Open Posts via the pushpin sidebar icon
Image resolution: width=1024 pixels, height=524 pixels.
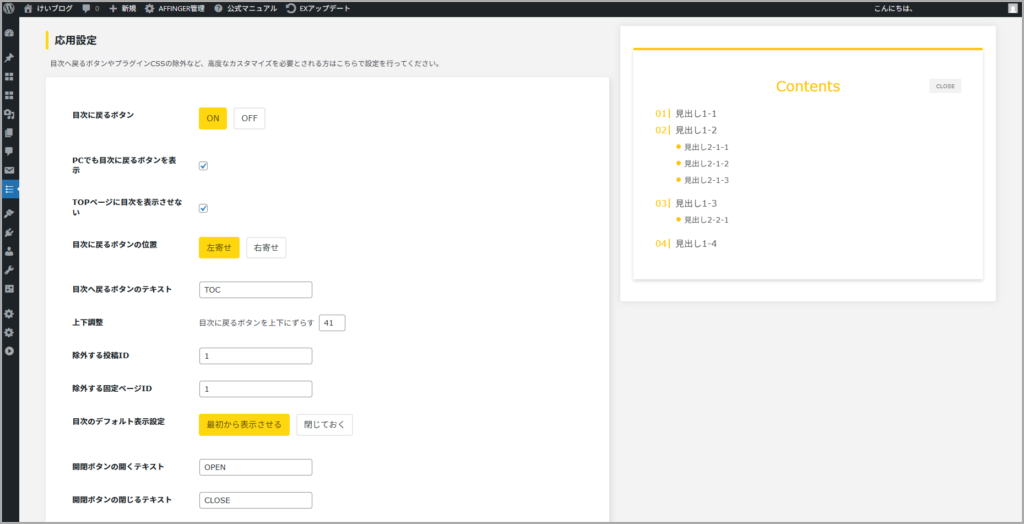click(9, 58)
